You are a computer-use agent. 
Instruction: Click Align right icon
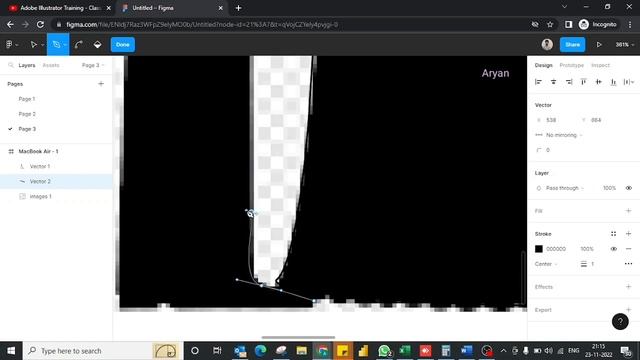pos(569,82)
